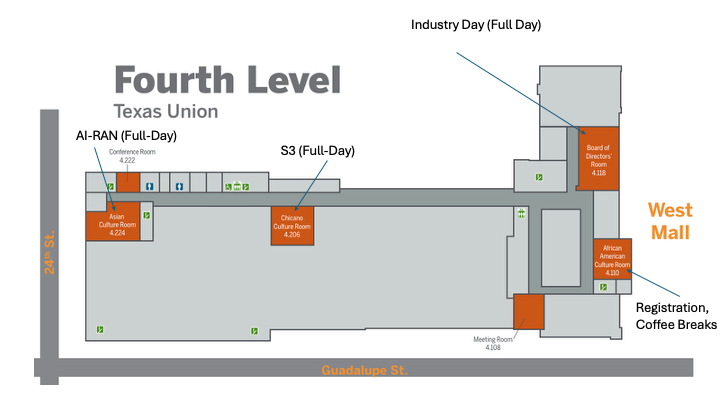Click the stairs icon beside Asian Culture Room
Viewport: 720px width, 405px height.
(146, 215)
